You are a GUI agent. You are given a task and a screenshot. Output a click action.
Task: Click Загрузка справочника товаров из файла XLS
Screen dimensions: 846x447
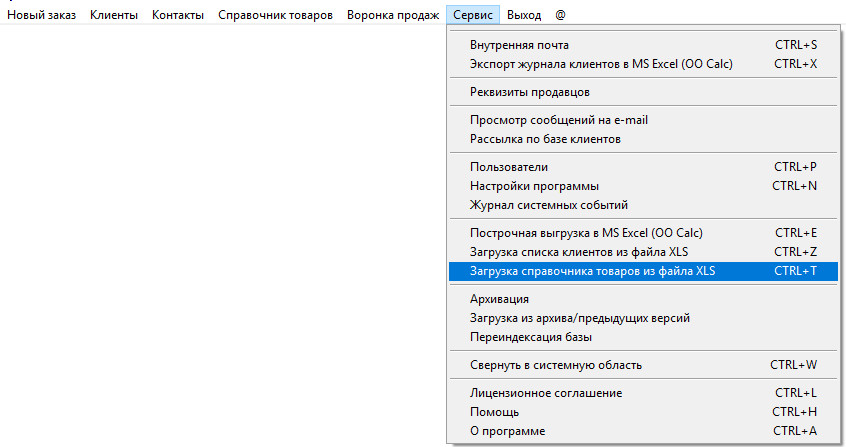pyautogui.click(x=592, y=271)
